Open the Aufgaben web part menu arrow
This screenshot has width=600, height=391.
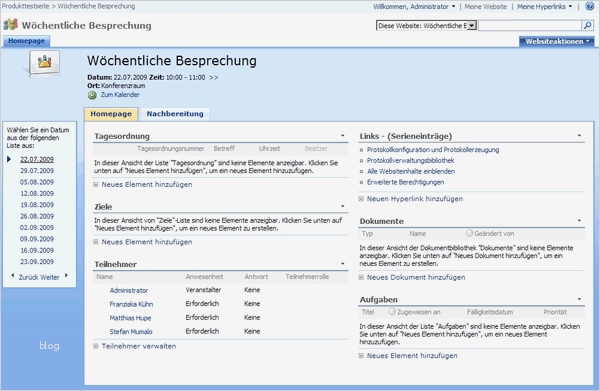coord(579,299)
